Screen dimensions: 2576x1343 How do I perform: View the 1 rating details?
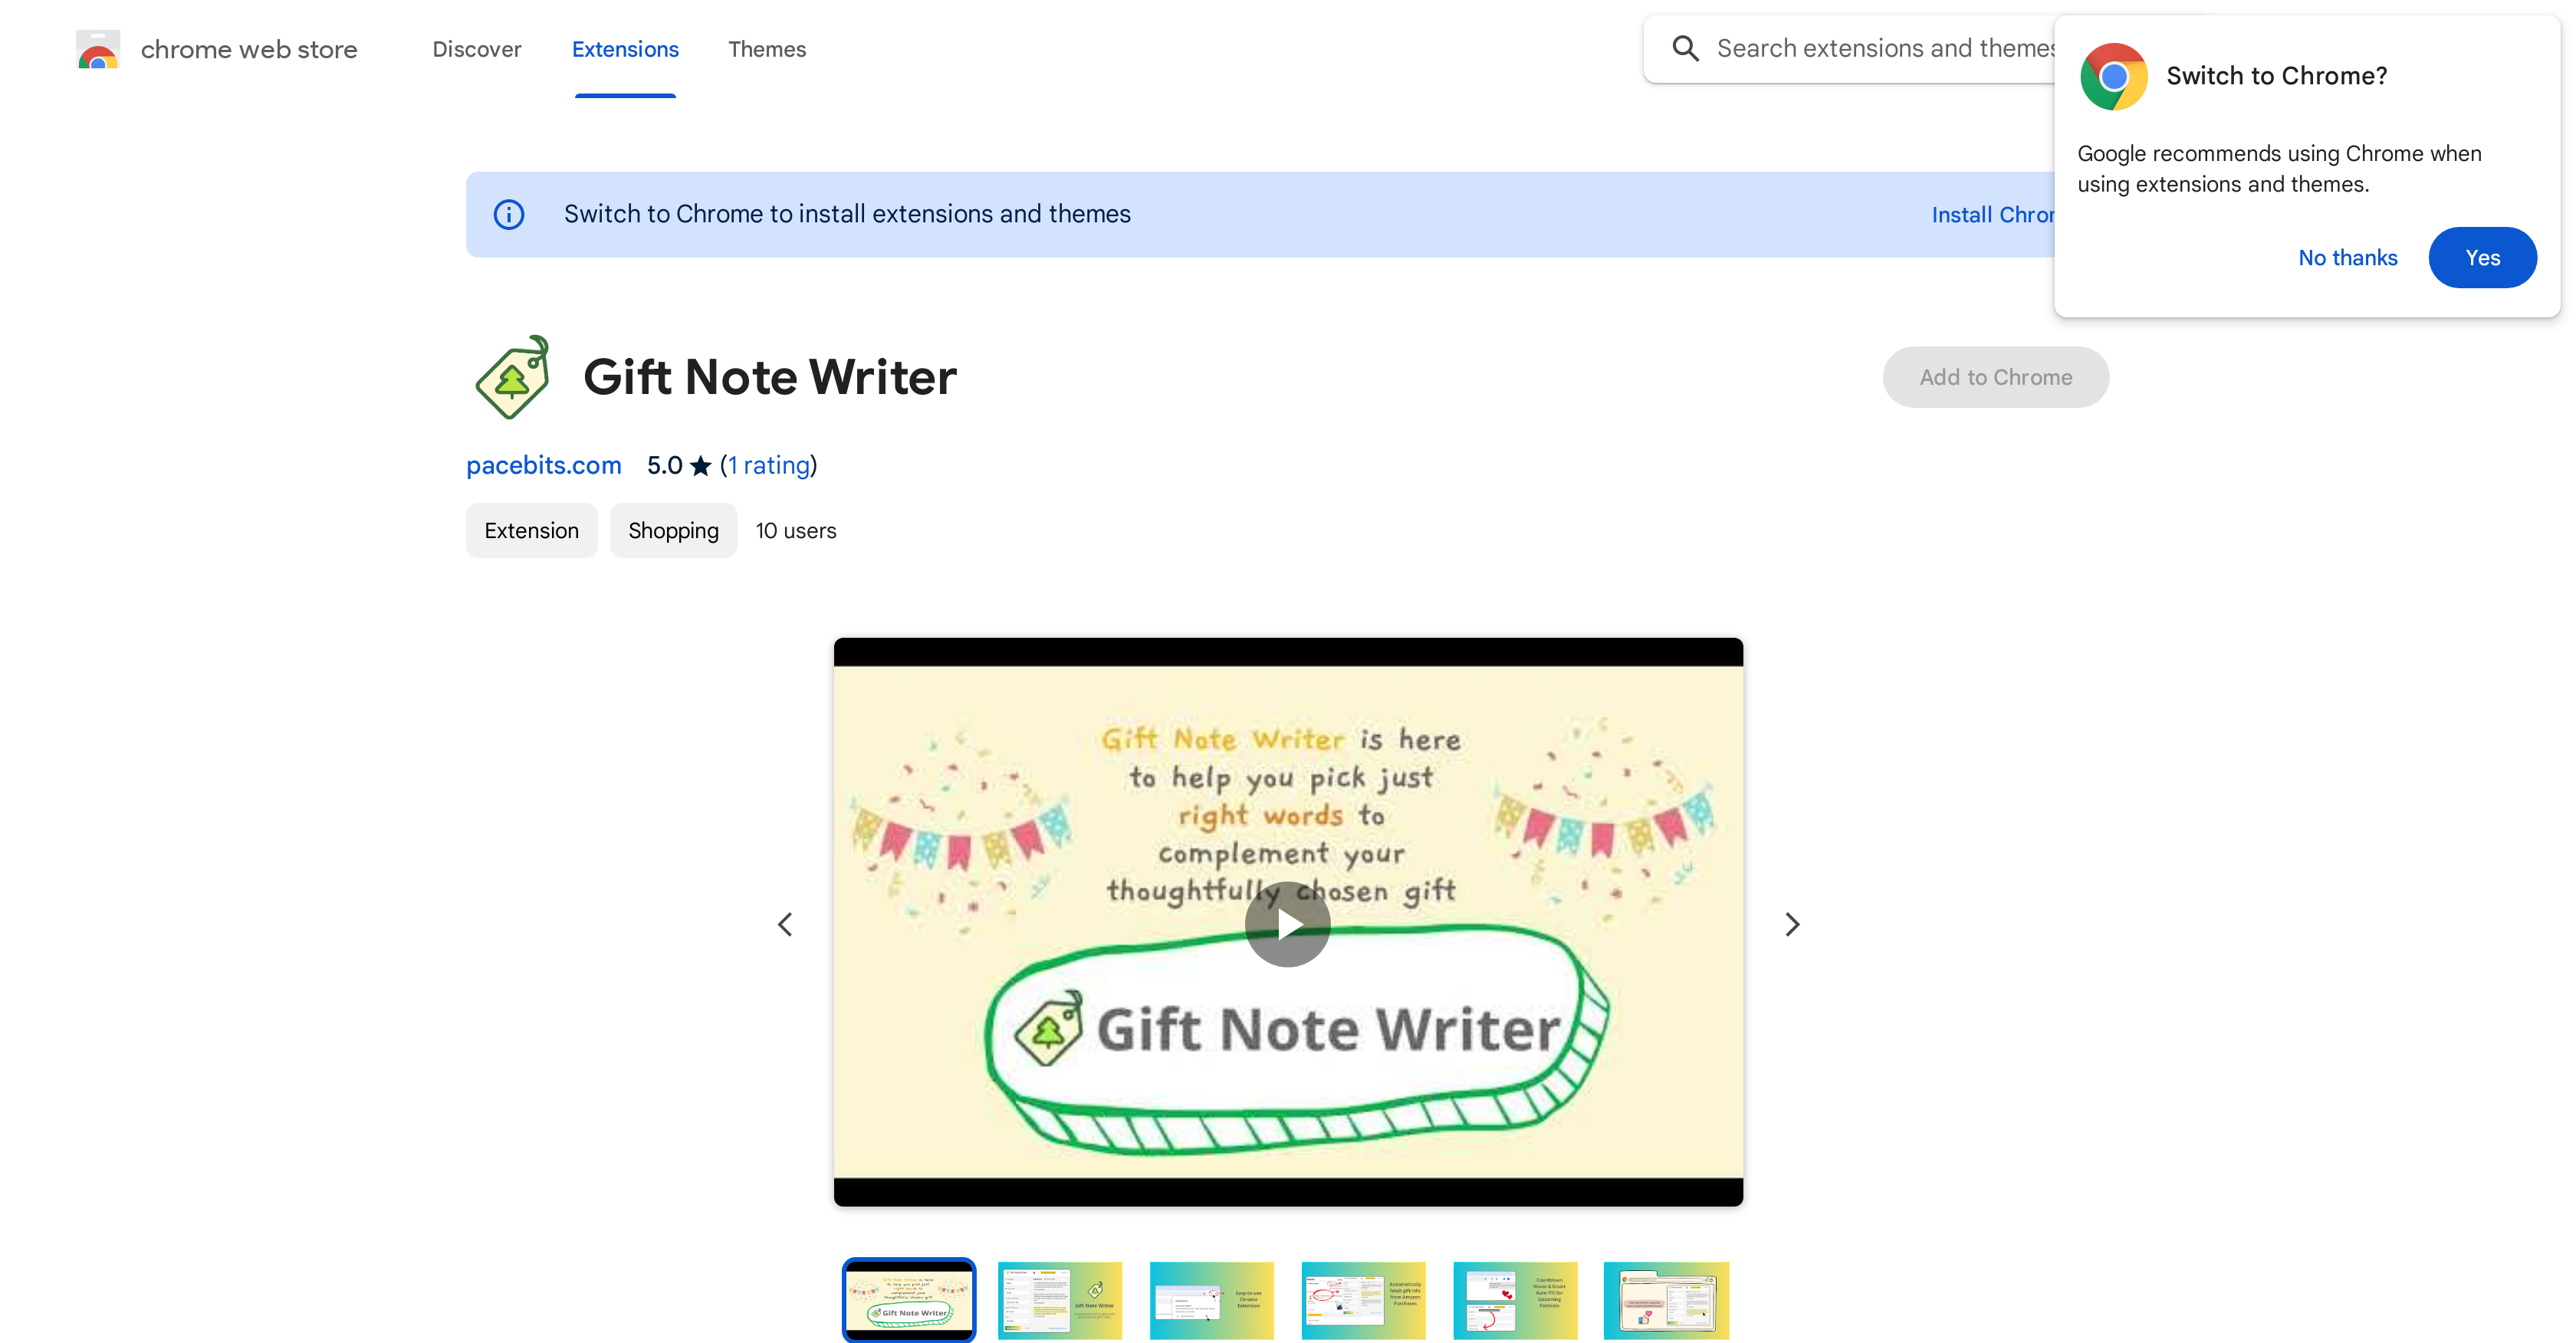[x=769, y=466]
